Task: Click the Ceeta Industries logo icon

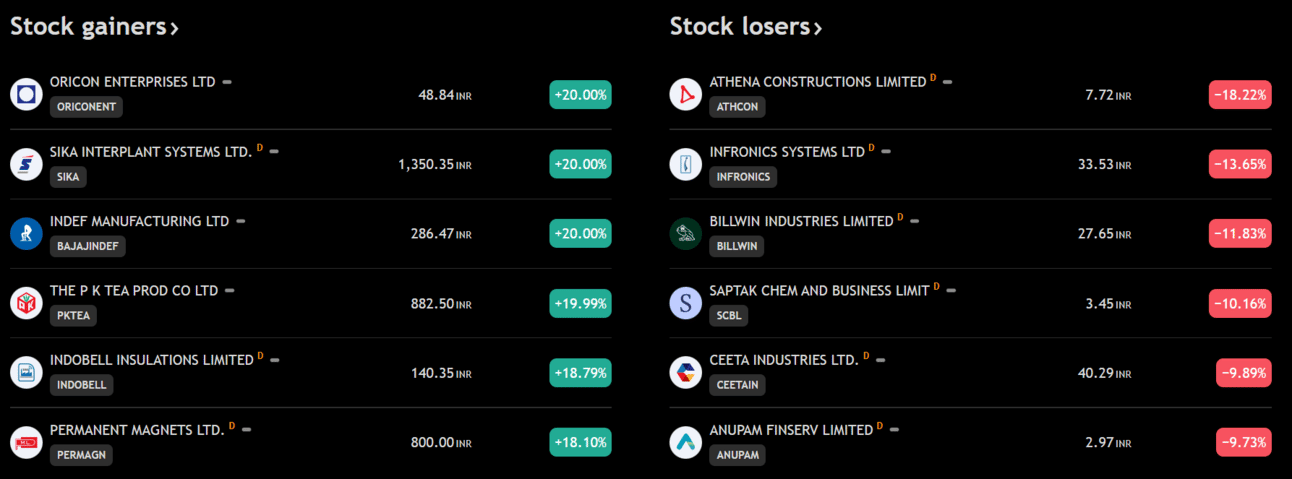Action: pos(686,372)
